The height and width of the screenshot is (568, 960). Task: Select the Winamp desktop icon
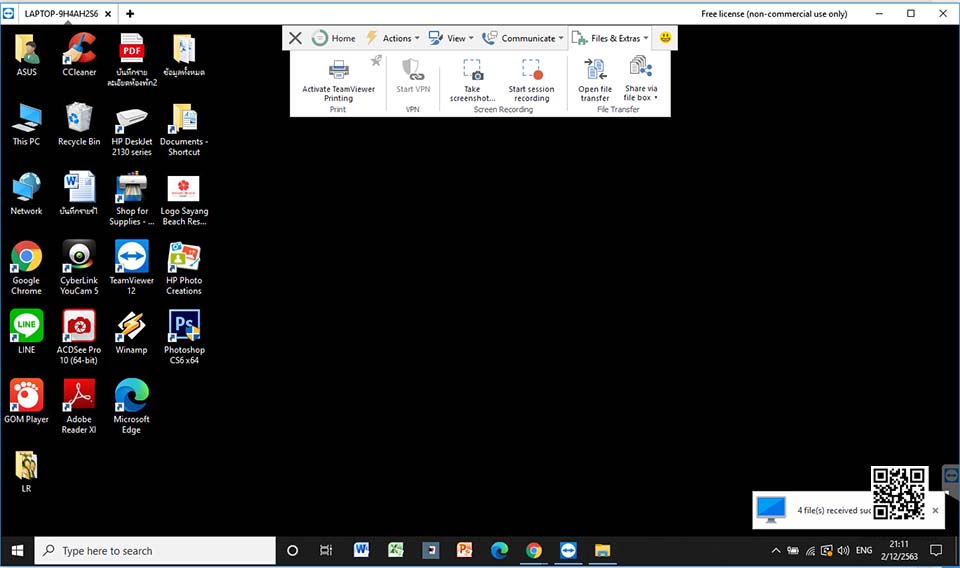pos(132,332)
